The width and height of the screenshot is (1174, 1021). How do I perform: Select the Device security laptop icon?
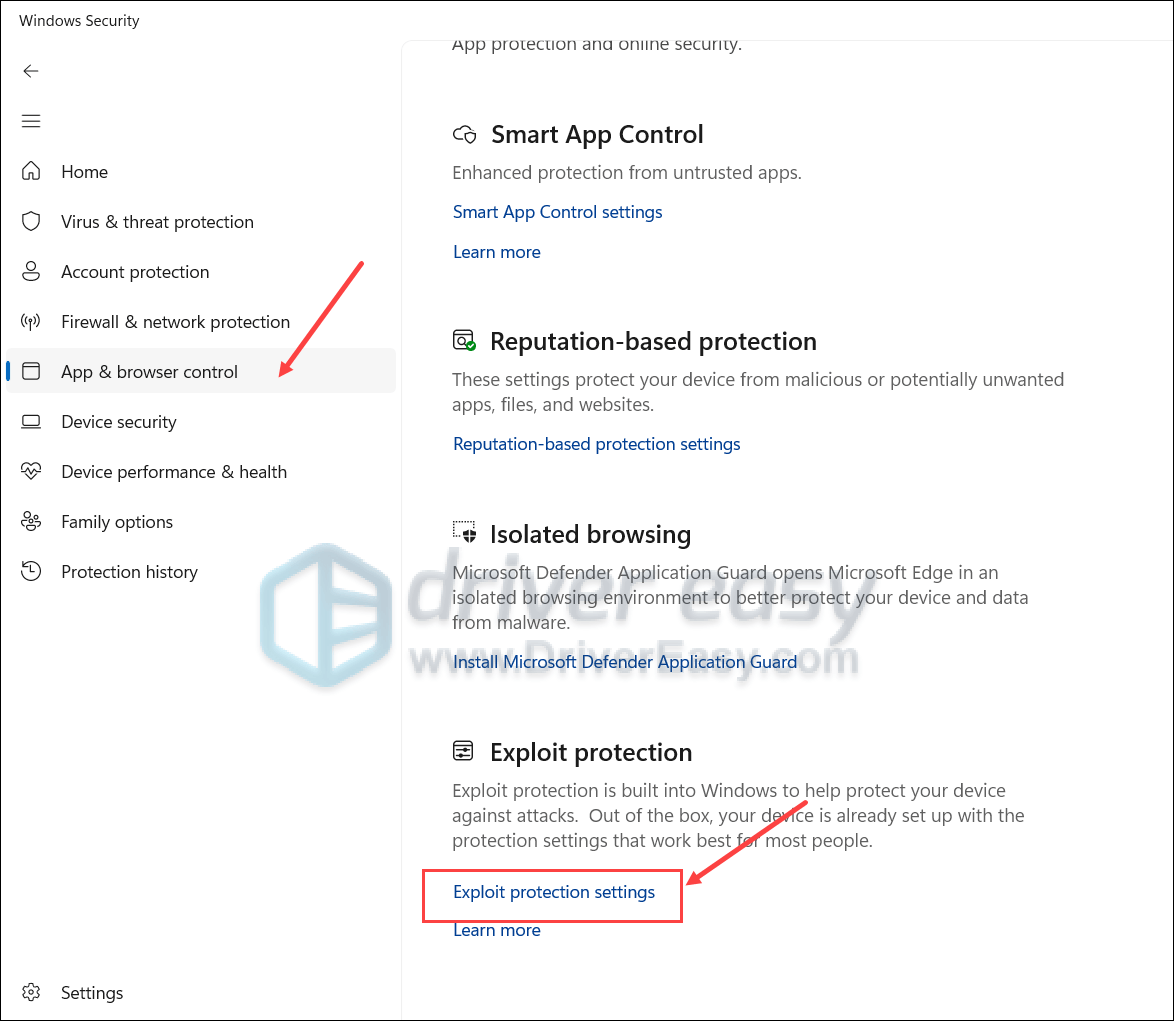tap(31, 421)
